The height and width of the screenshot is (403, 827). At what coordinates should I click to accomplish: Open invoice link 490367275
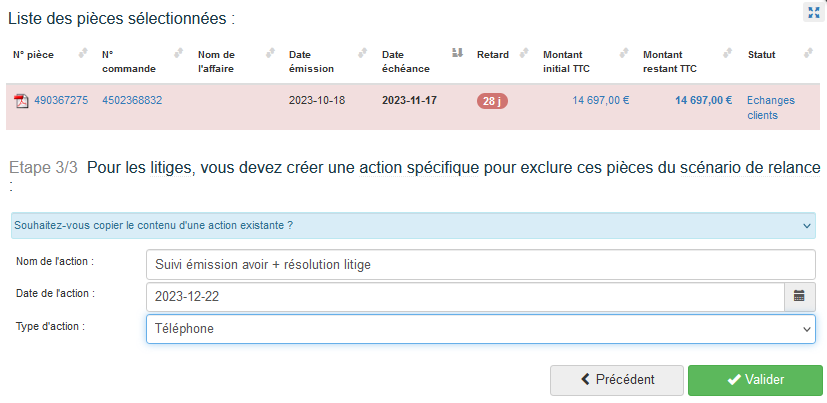(x=61, y=100)
